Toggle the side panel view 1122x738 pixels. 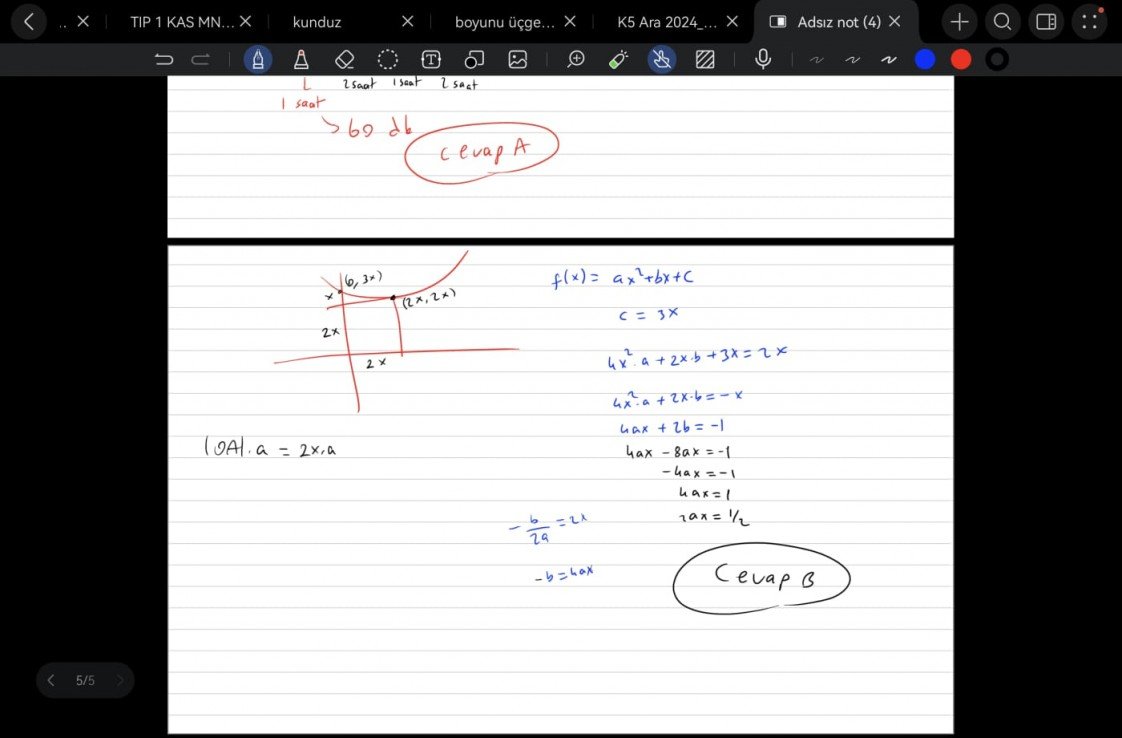(1046, 21)
